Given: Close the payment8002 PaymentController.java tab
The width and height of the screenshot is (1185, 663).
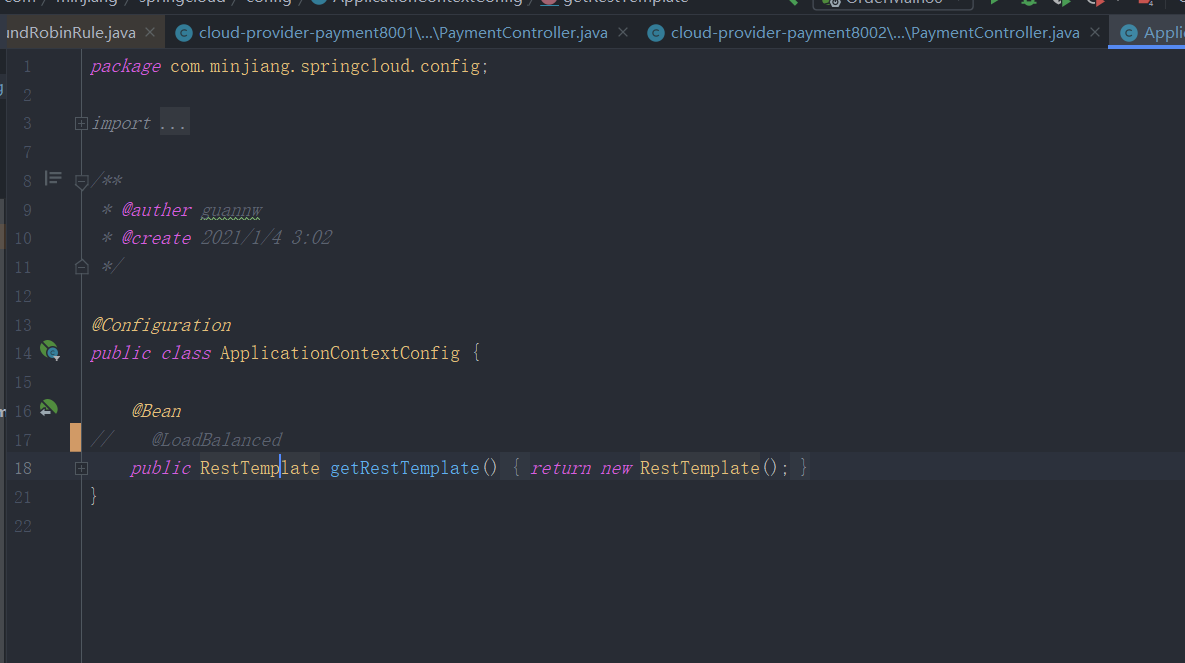Looking at the screenshot, I should point(1095,33).
